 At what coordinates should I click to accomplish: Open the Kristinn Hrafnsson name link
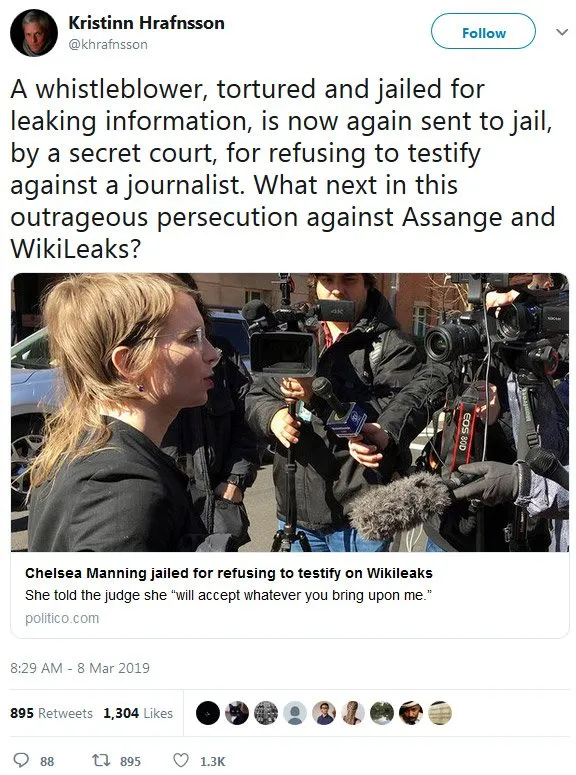coord(146,23)
